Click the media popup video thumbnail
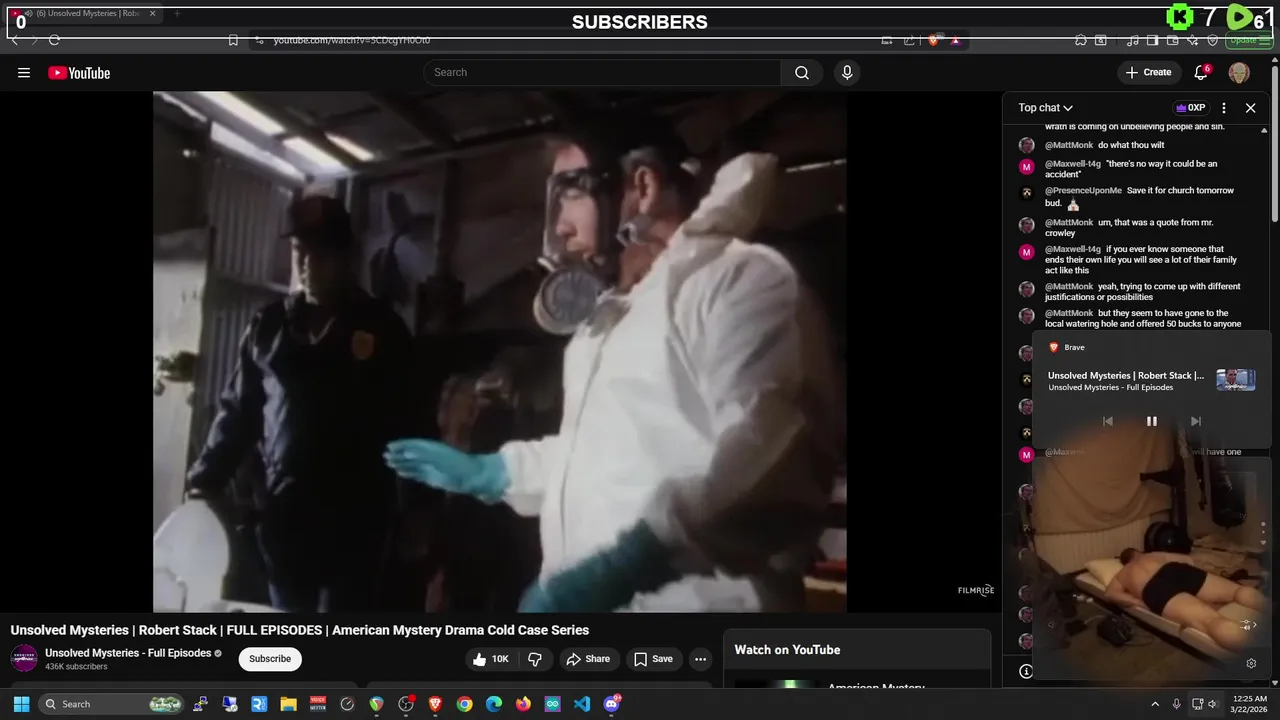The width and height of the screenshot is (1280, 720). 1235,380
